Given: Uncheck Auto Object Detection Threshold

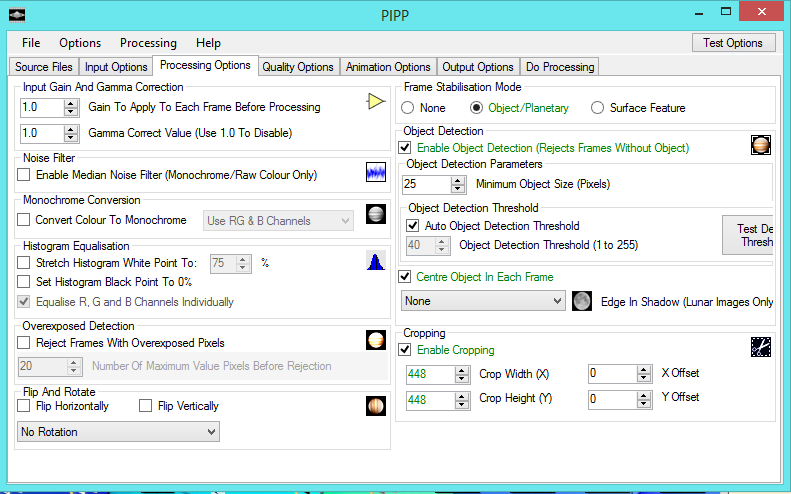Looking at the screenshot, I should (x=413, y=226).
